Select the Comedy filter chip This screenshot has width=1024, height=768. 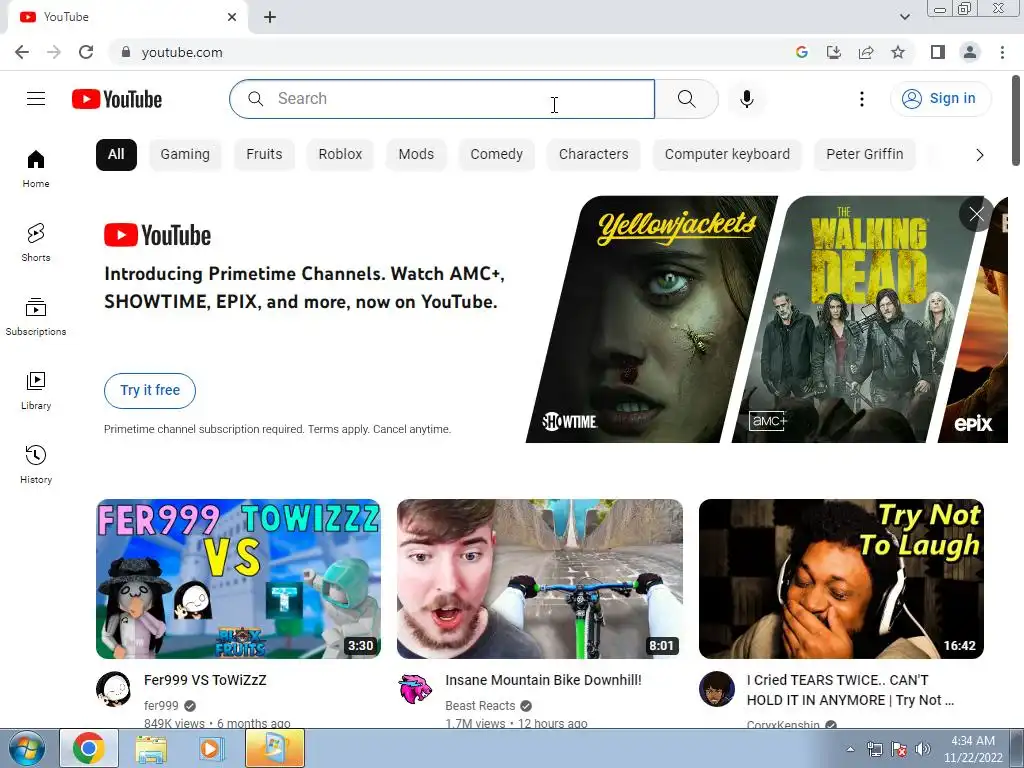point(496,155)
